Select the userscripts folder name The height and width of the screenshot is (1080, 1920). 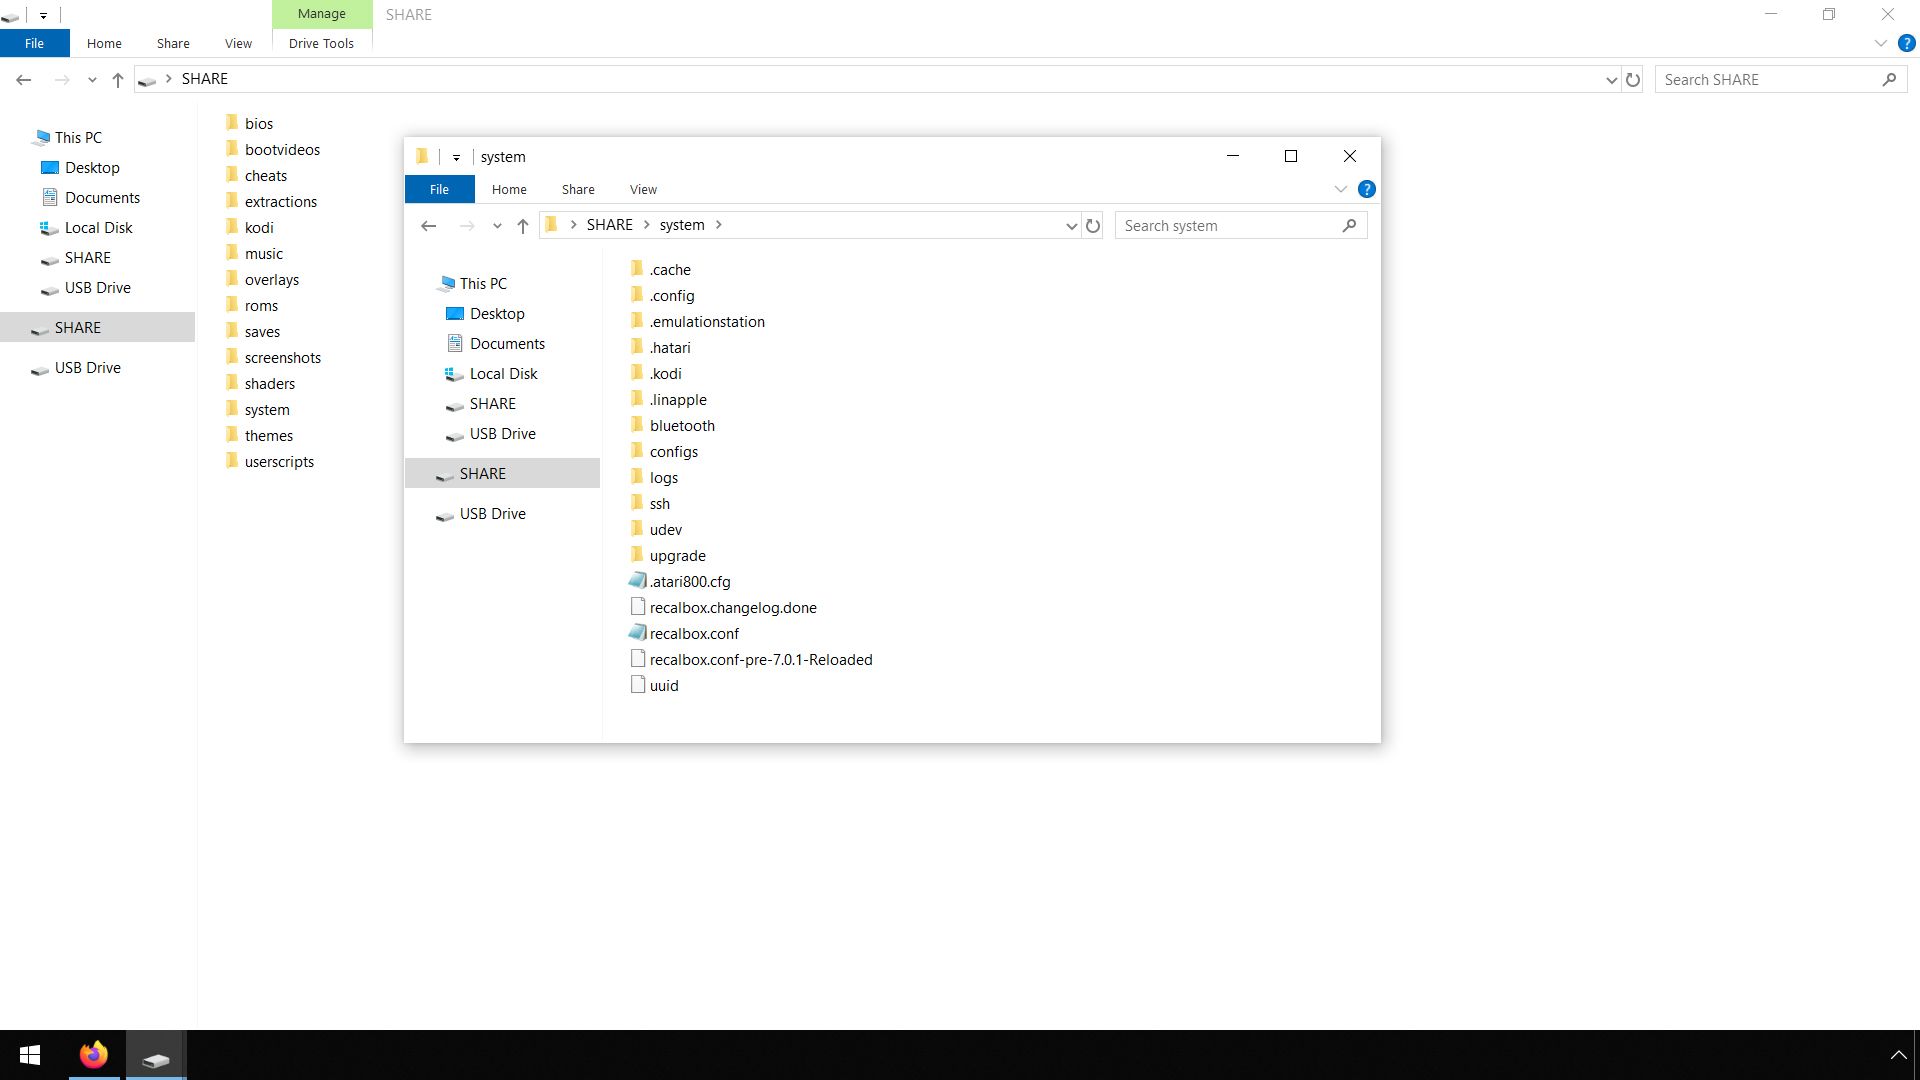[279, 461]
